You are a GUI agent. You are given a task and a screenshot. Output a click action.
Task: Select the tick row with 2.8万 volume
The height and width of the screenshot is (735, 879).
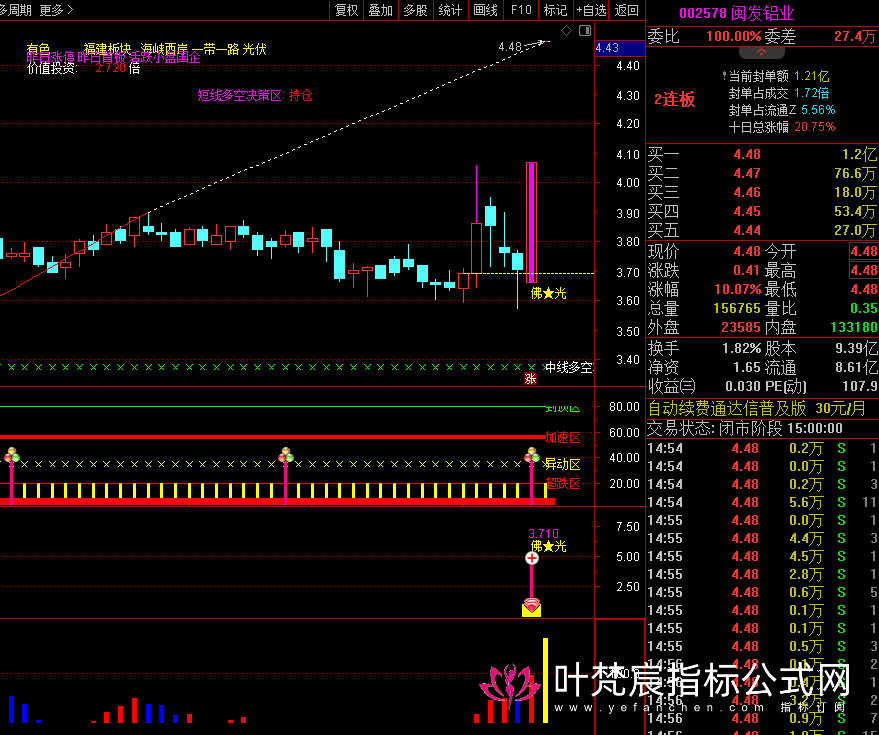click(762, 574)
